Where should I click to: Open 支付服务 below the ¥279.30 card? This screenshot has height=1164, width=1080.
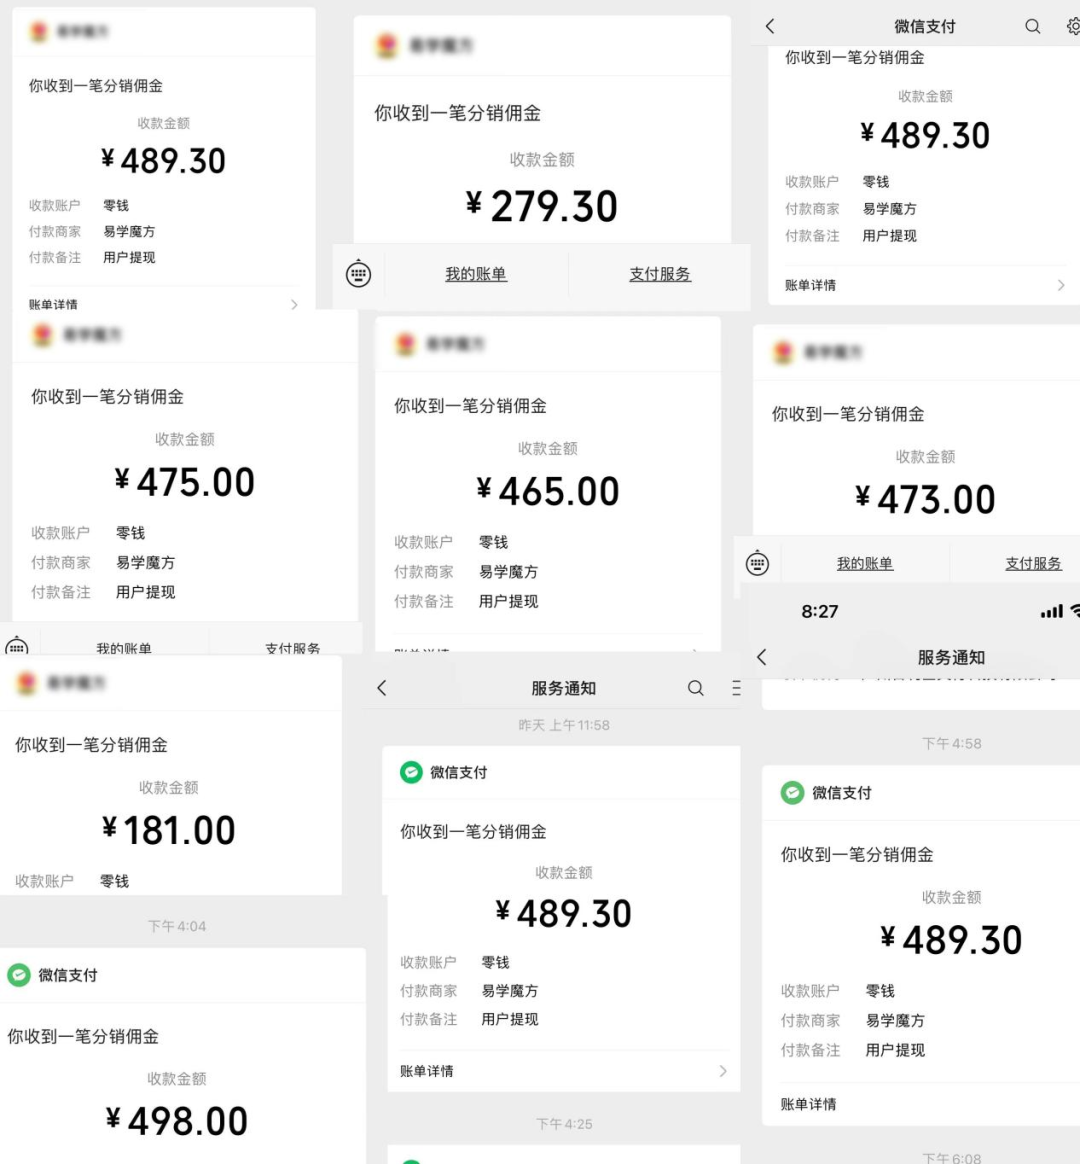(x=660, y=274)
